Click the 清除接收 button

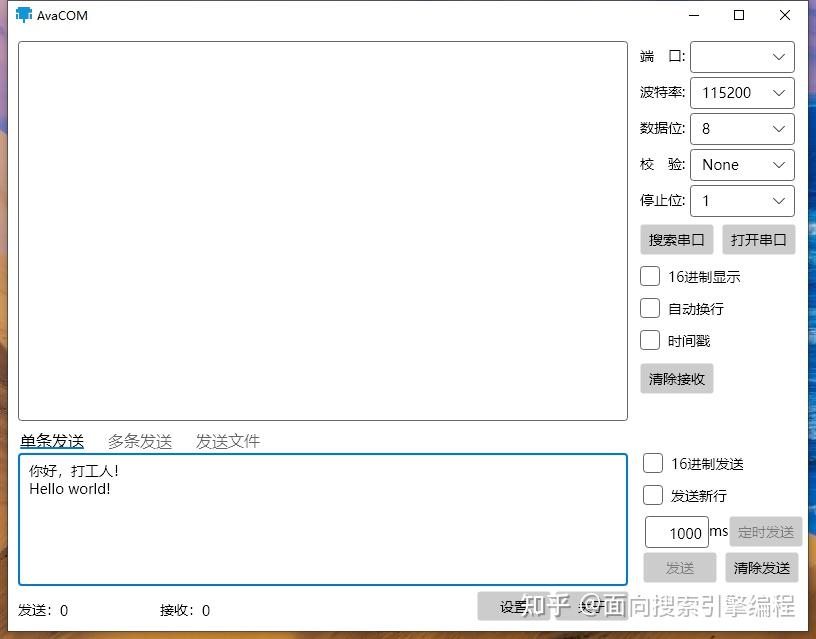(677, 378)
